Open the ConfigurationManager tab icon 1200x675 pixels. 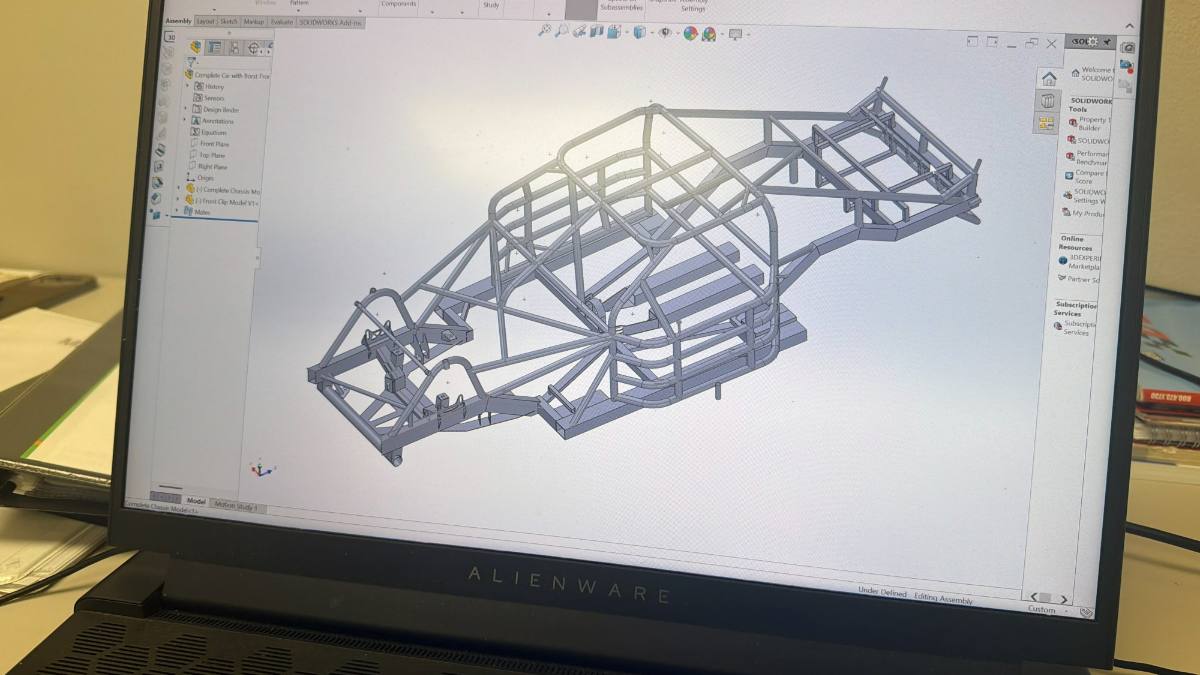coord(233,47)
